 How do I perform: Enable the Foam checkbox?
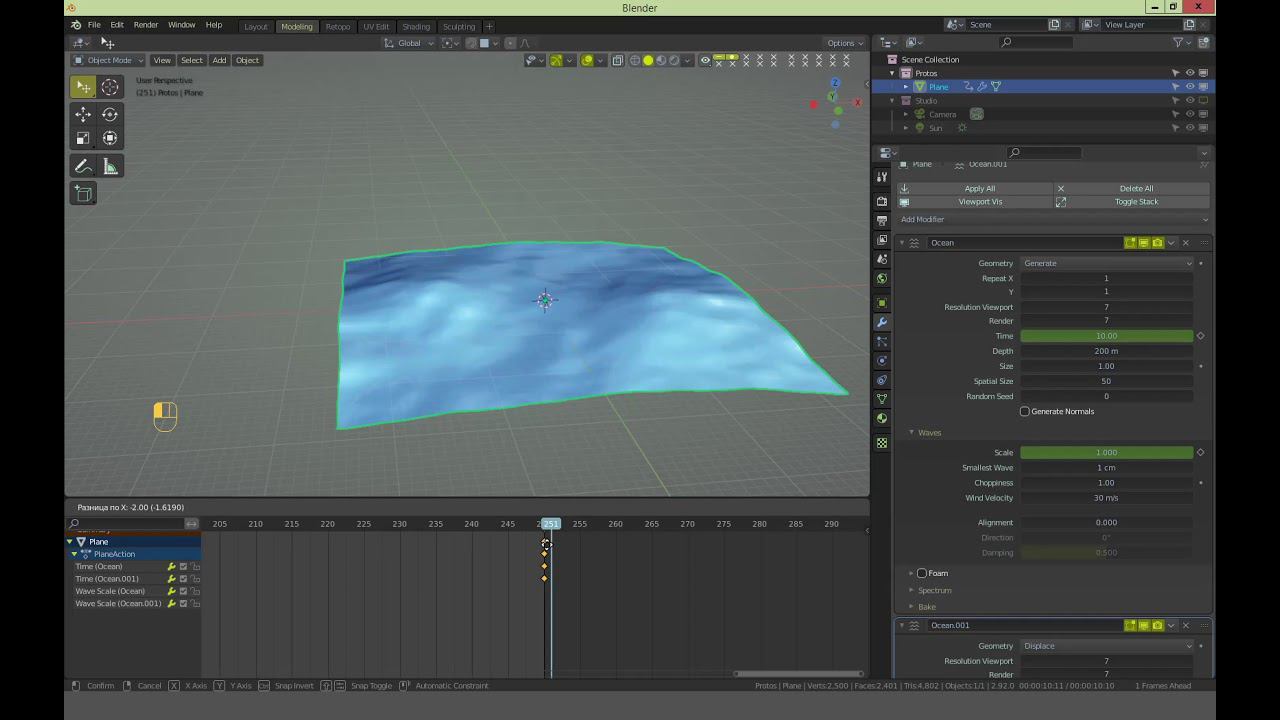(x=922, y=573)
